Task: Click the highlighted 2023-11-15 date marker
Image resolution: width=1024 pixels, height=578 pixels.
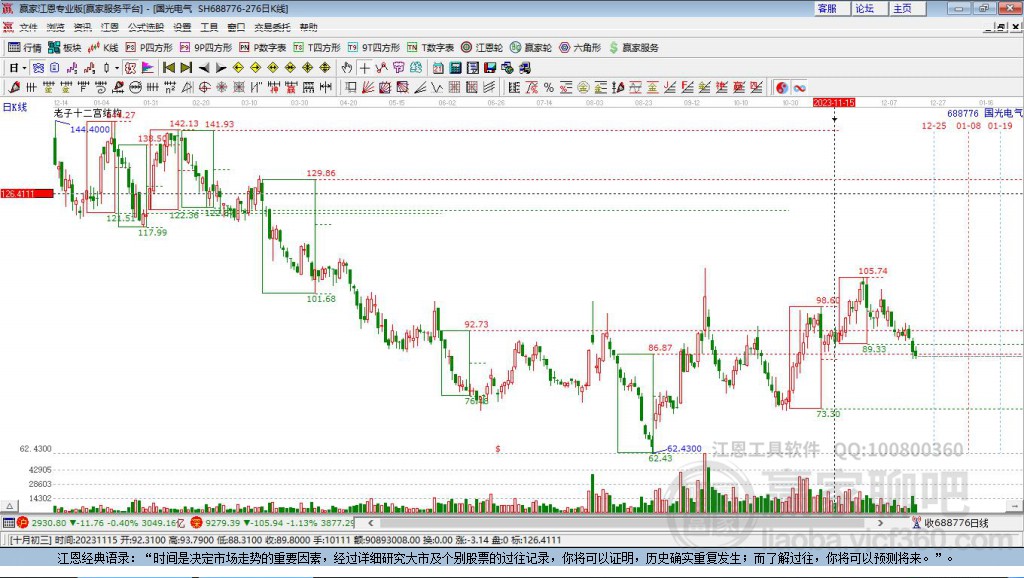Action: [833, 103]
